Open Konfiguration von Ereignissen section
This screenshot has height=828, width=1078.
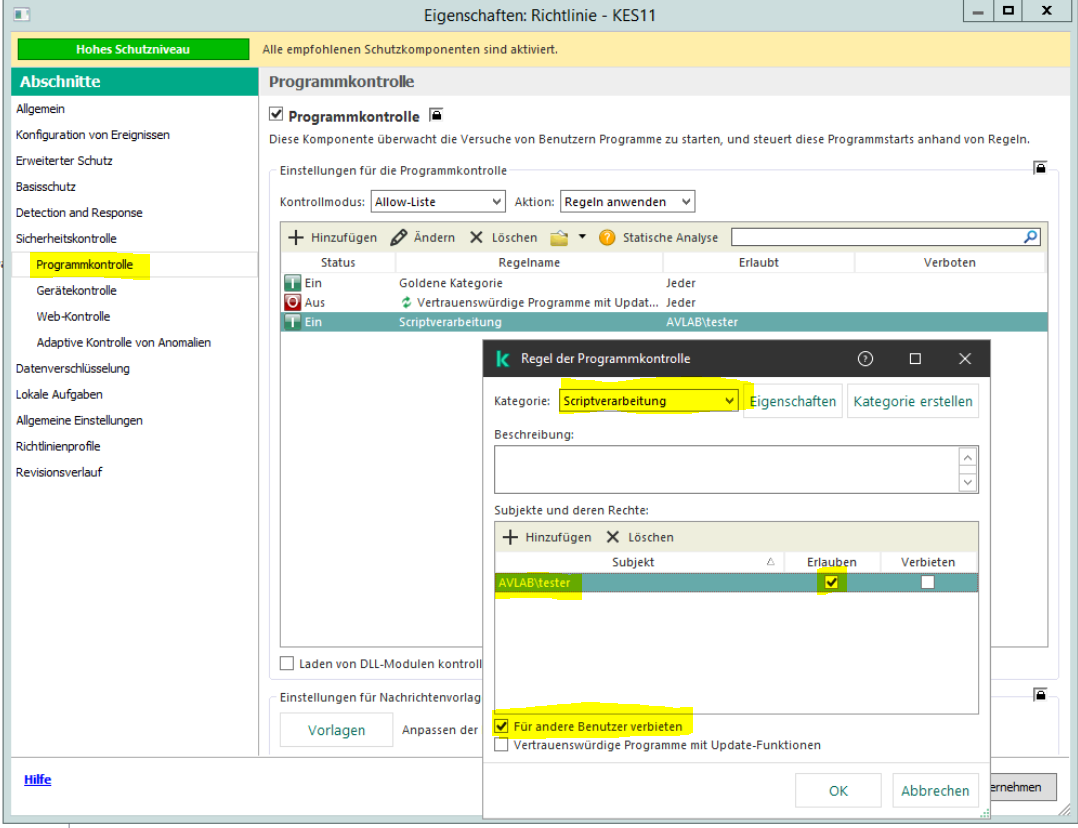click(x=93, y=135)
